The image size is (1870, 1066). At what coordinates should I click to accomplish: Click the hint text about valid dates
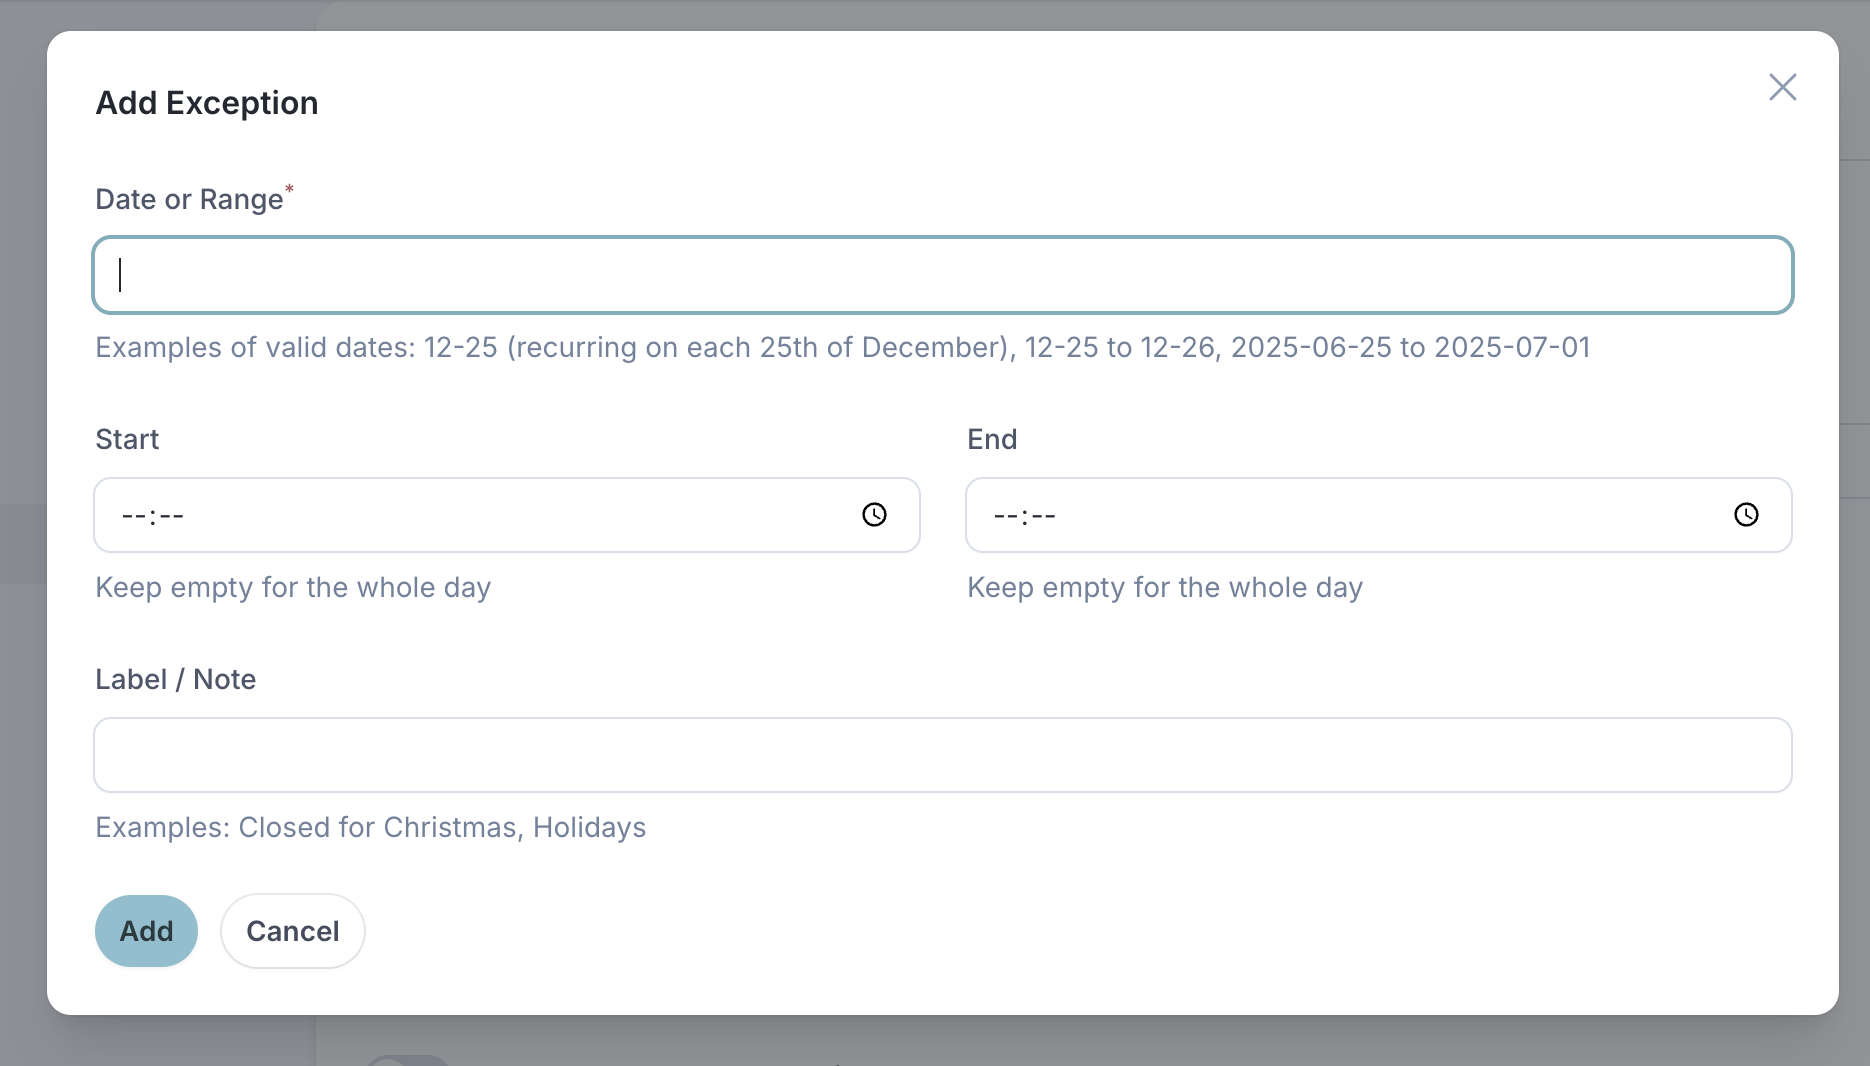click(842, 348)
